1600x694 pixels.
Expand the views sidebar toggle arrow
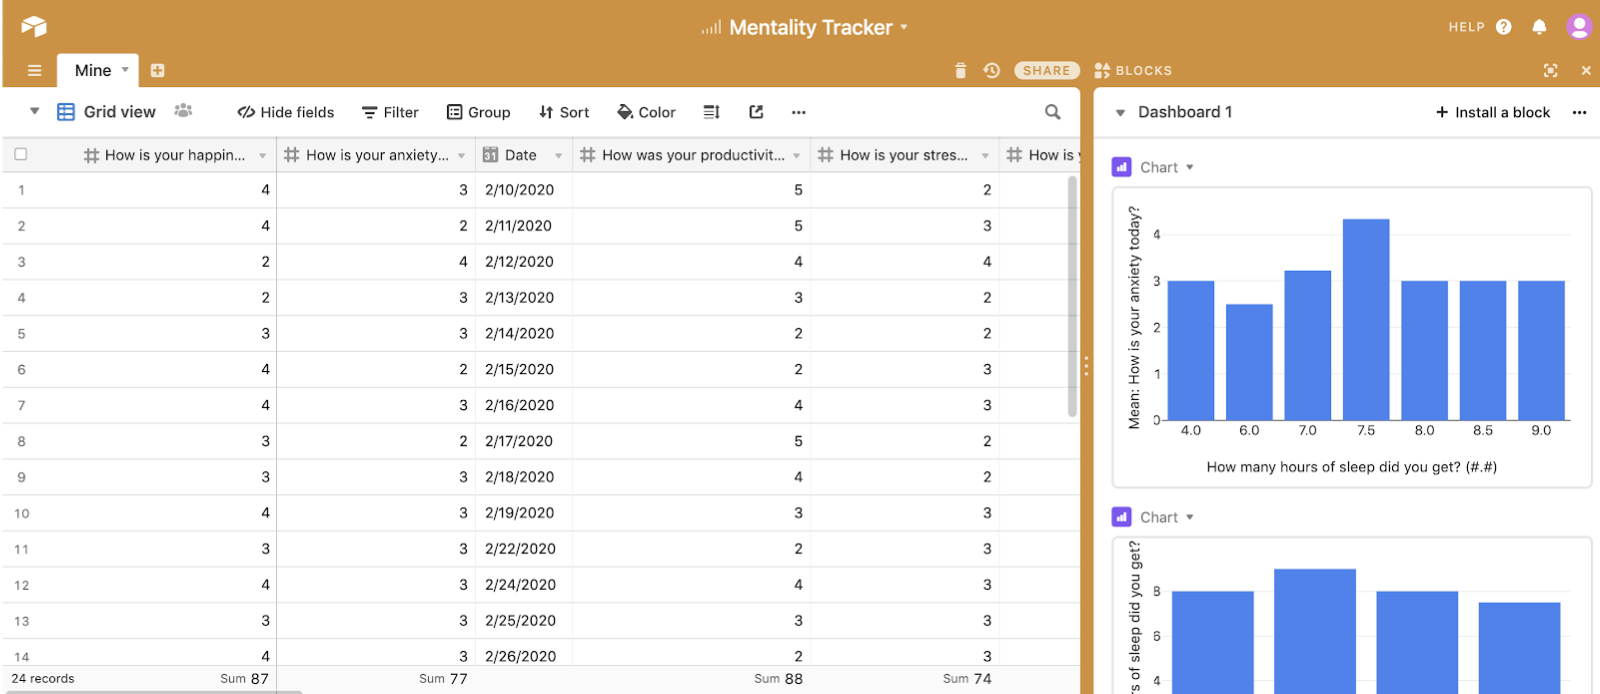pyautogui.click(x=34, y=112)
